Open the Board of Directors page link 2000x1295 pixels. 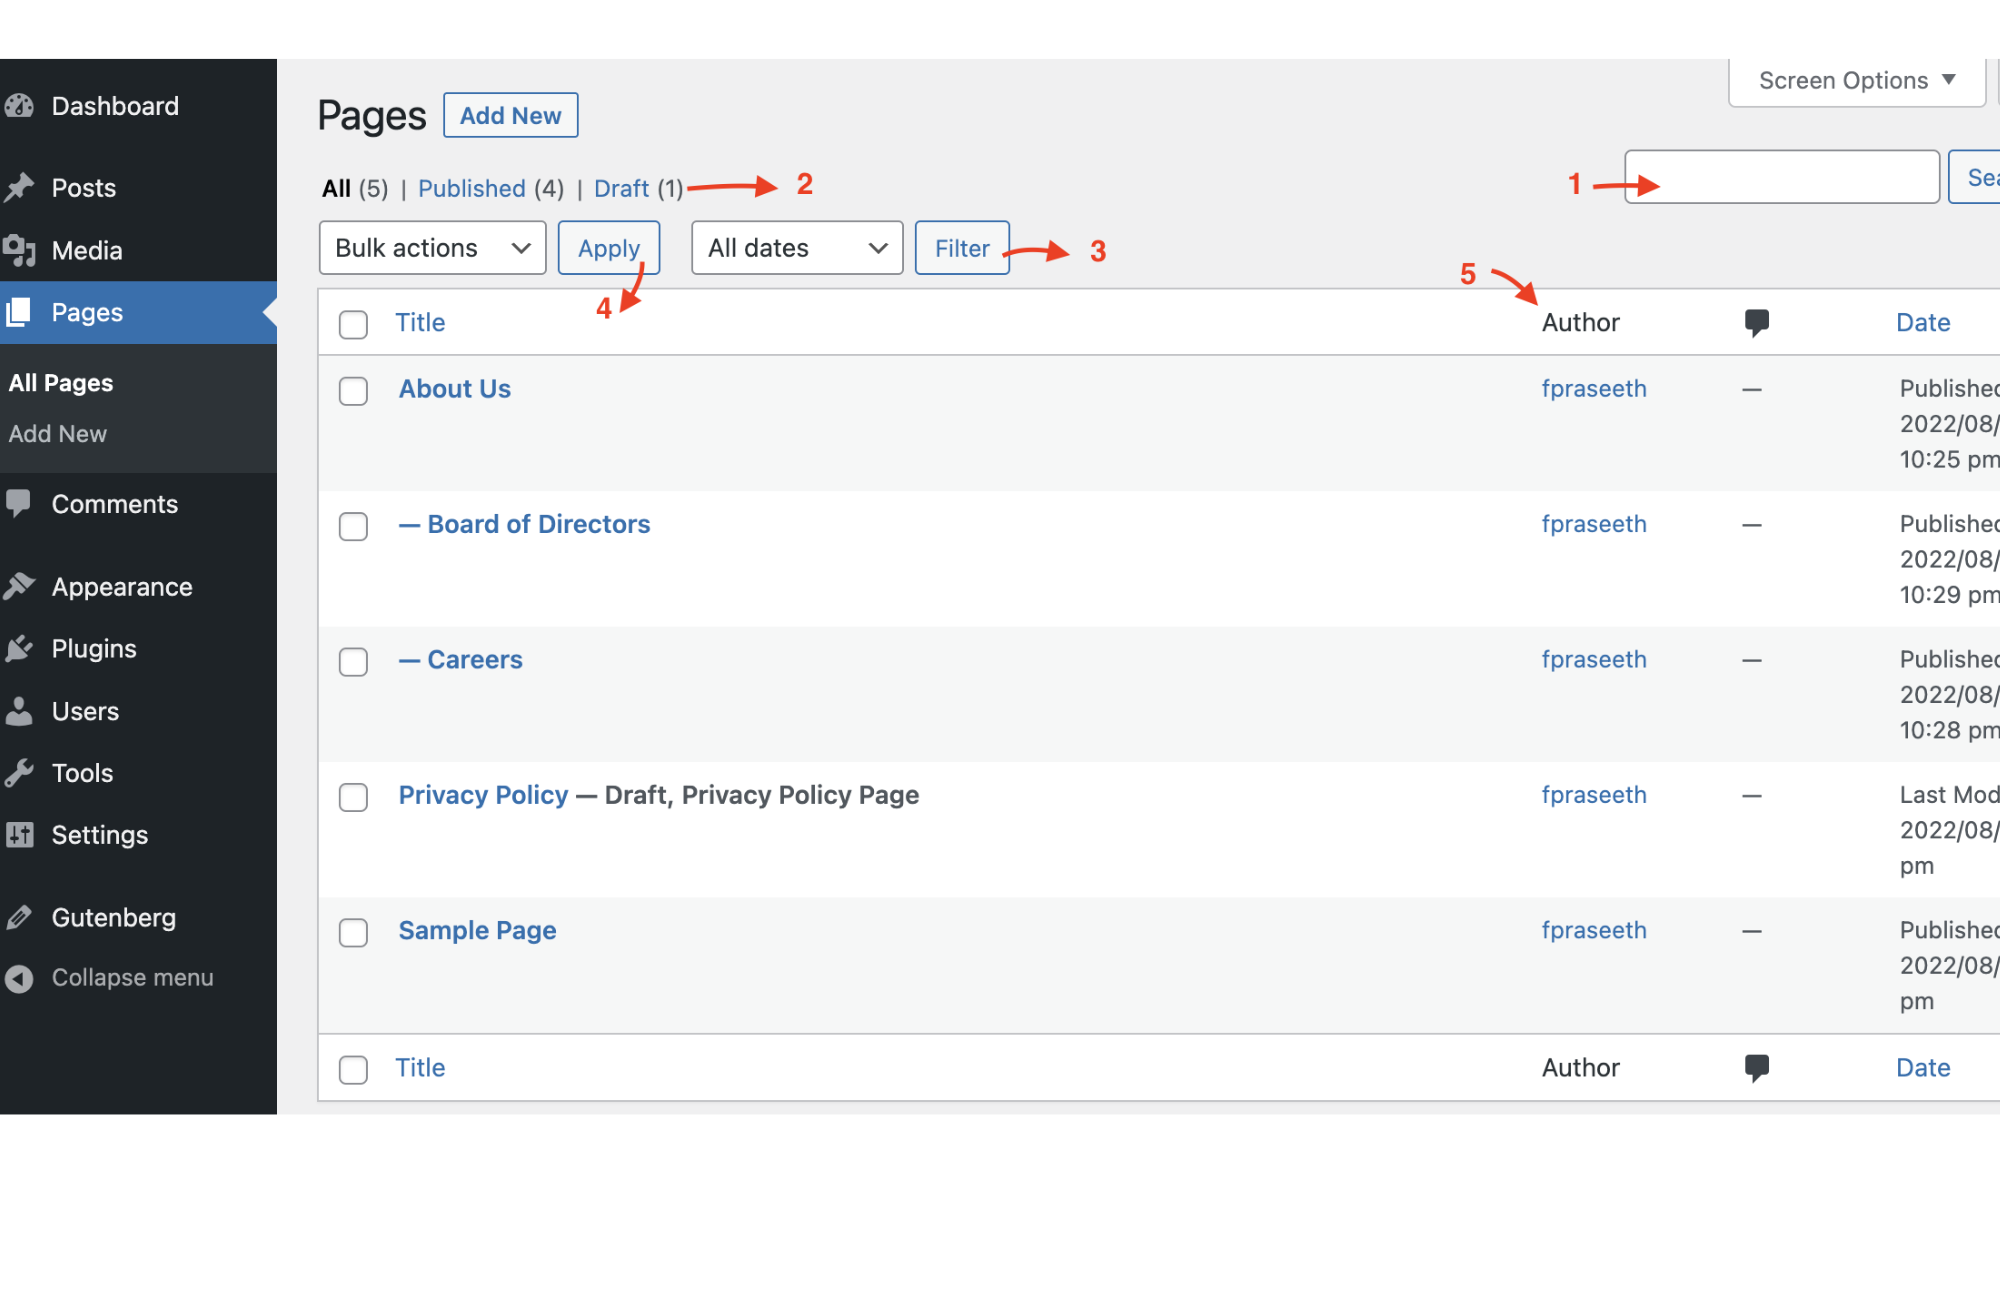tap(538, 524)
